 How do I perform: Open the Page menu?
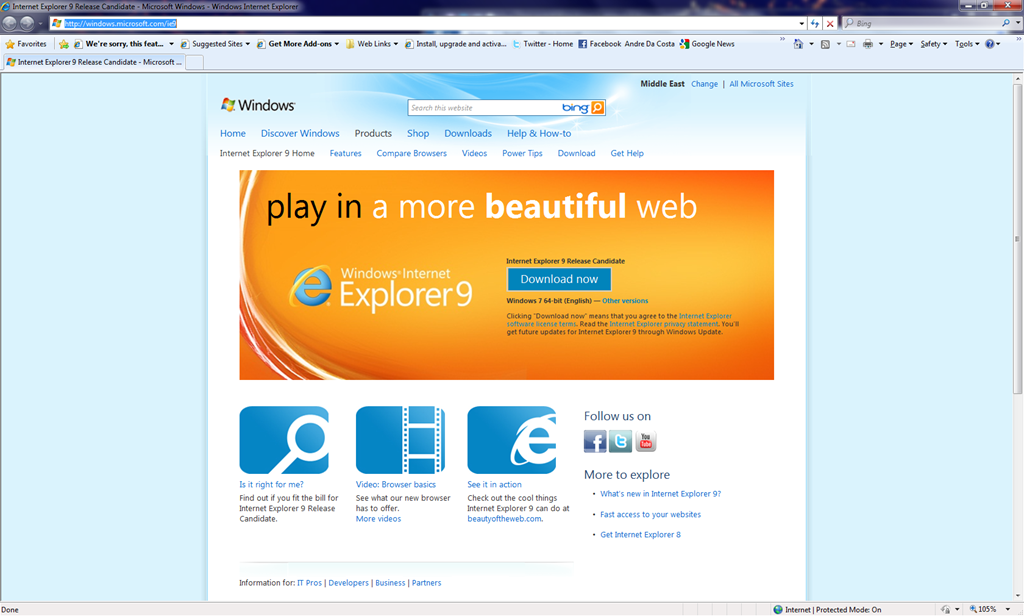901,44
